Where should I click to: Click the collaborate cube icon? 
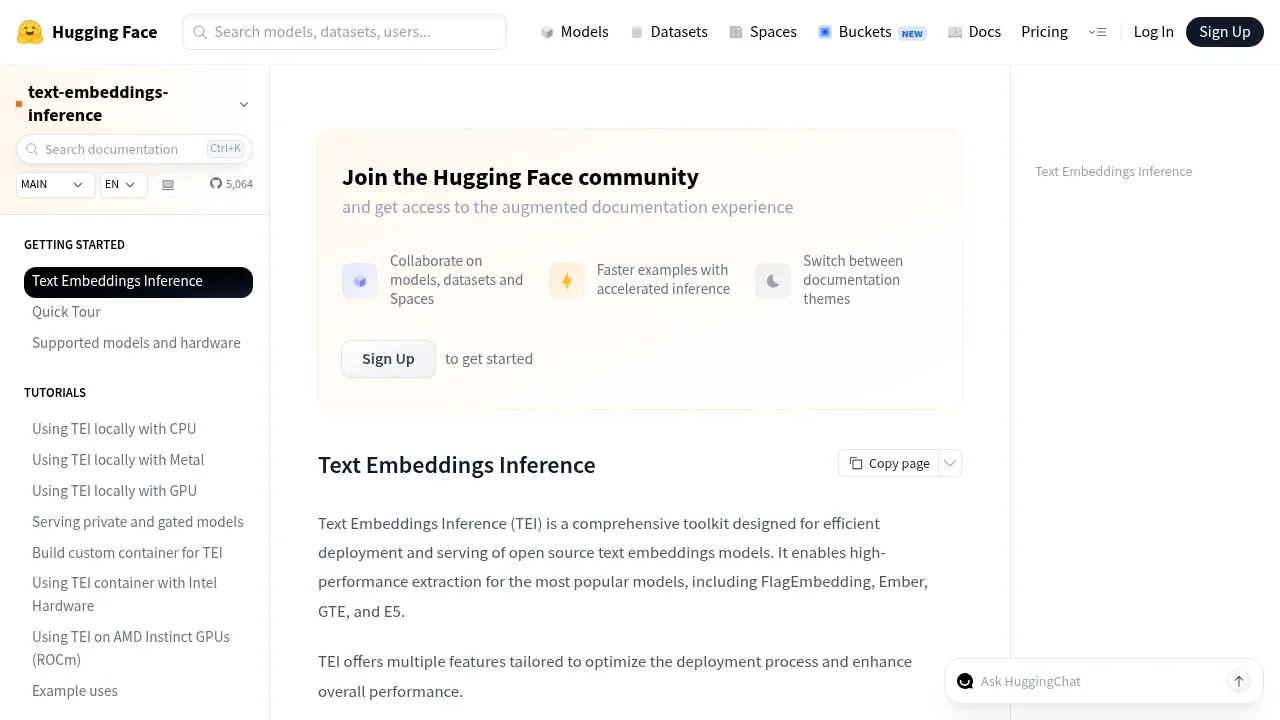click(x=360, y=281)
